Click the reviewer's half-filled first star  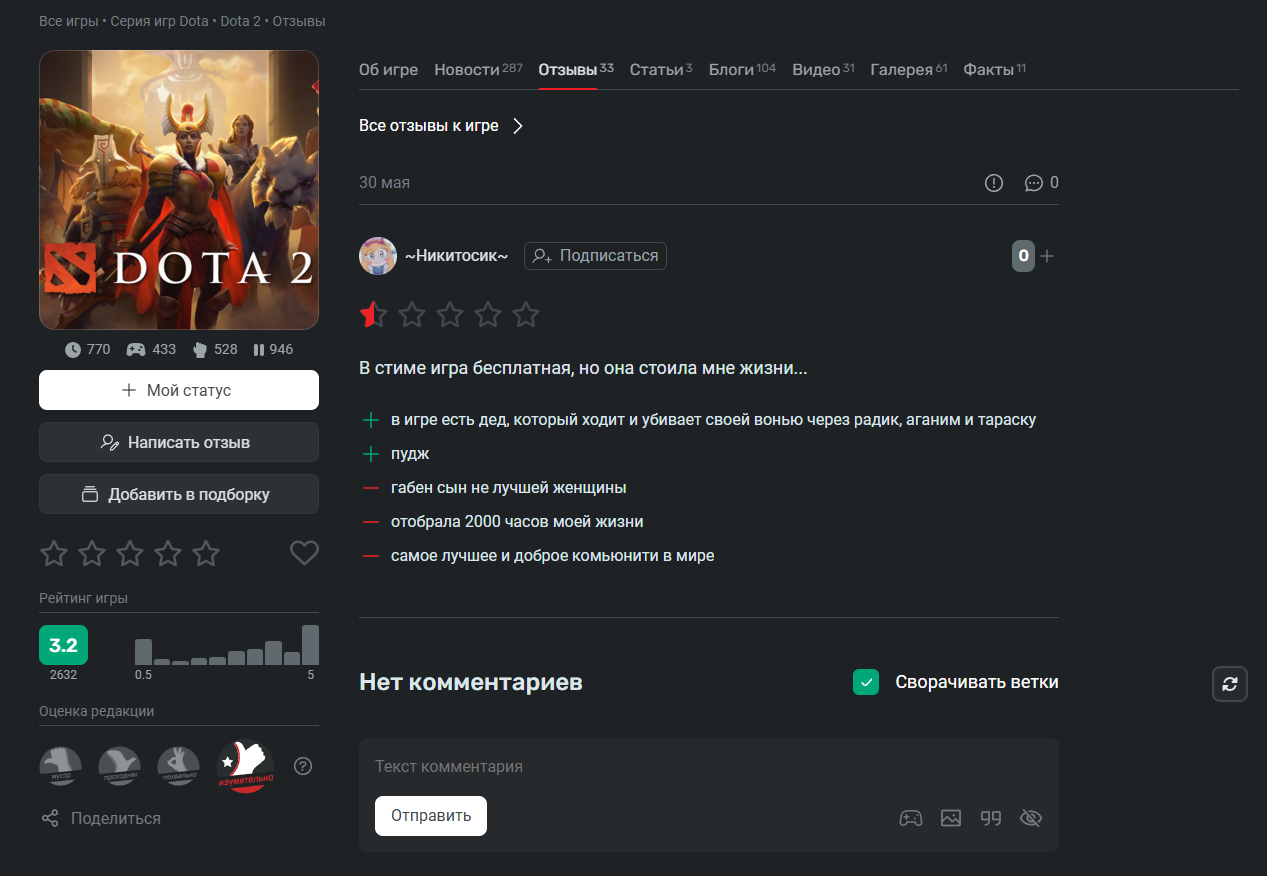click(x=373, y=315)
